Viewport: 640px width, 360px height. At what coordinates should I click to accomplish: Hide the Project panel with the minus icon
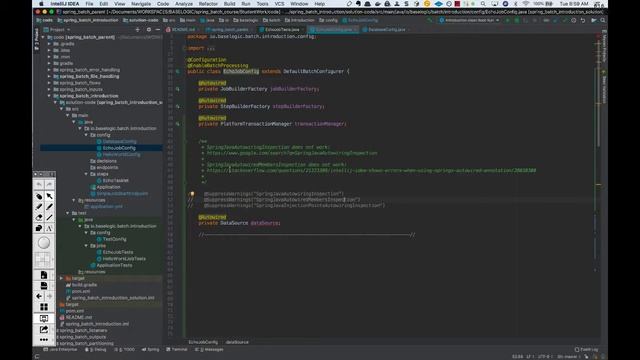click(158, 29)
